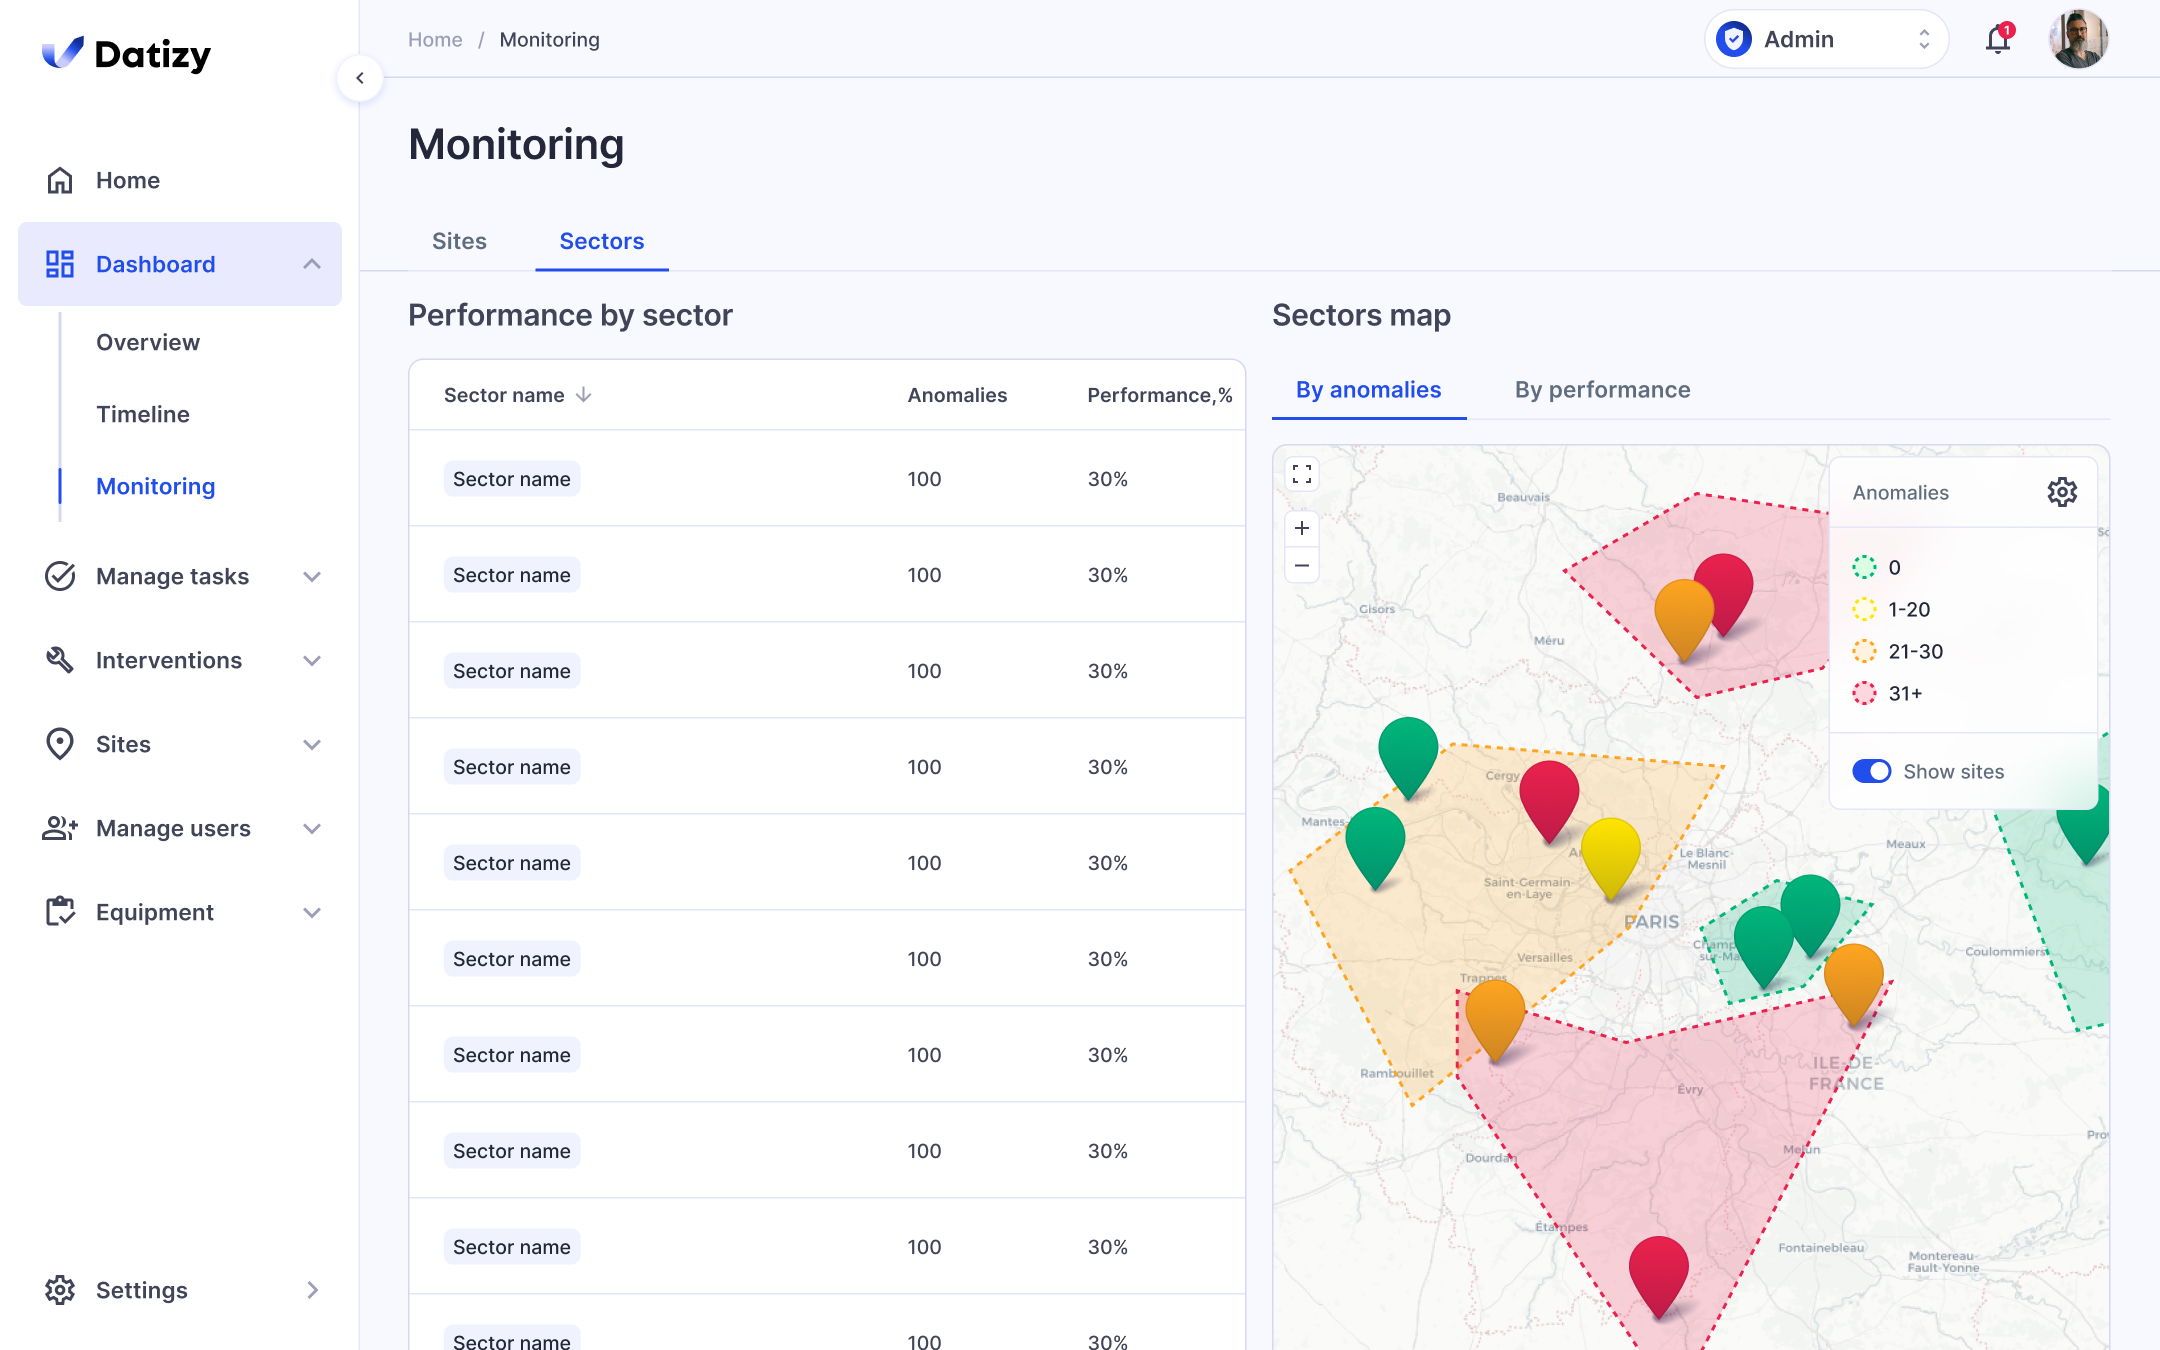The image size is (2160, 1350).
Task: Collapse the sidebar with arrow button
Action: [360, 78]
